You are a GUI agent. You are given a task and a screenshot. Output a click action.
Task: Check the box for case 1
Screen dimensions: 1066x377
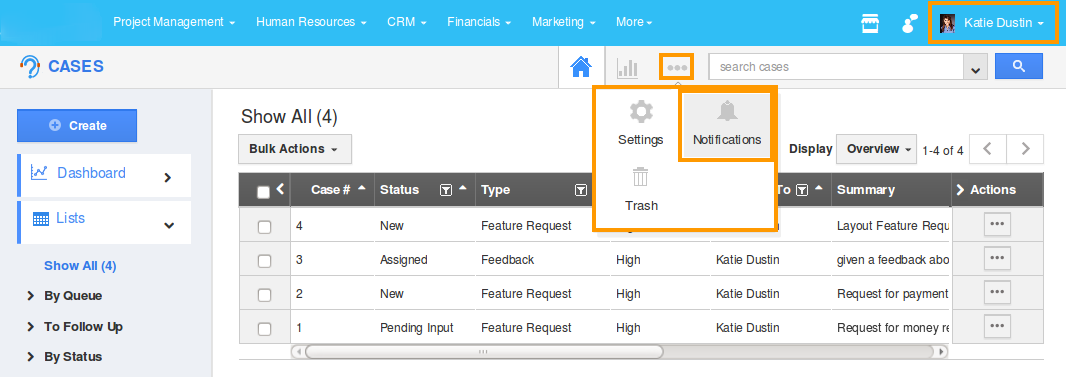[x=264, y=329]
